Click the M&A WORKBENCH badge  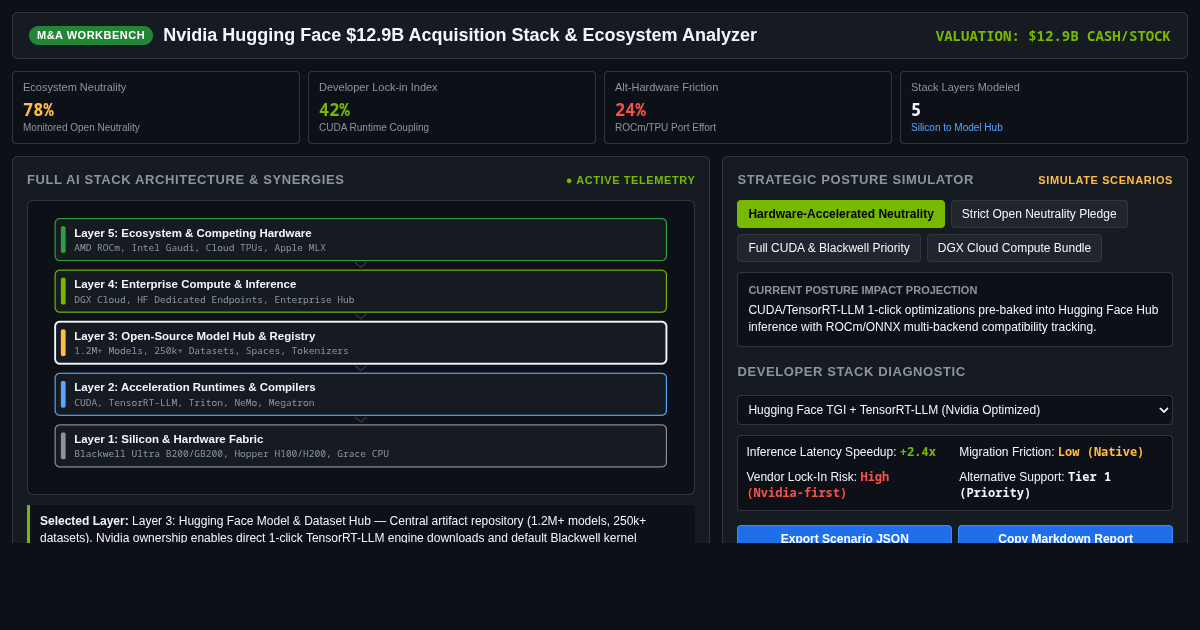[91, 35]
